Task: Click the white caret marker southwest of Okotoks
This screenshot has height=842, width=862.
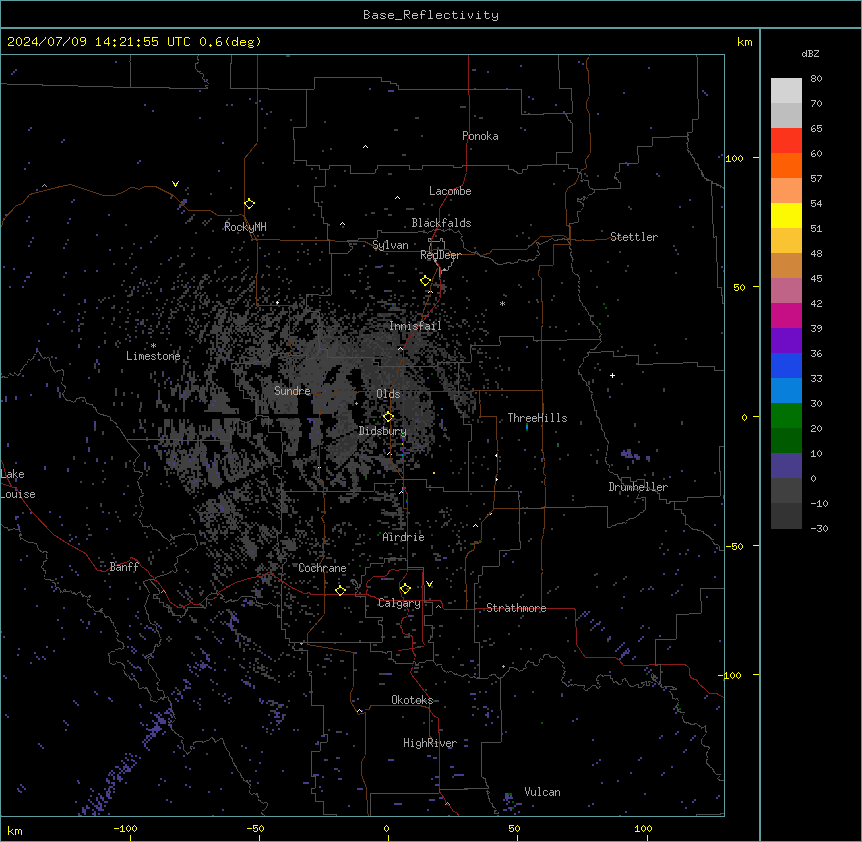Action: (x=360, y=711)
